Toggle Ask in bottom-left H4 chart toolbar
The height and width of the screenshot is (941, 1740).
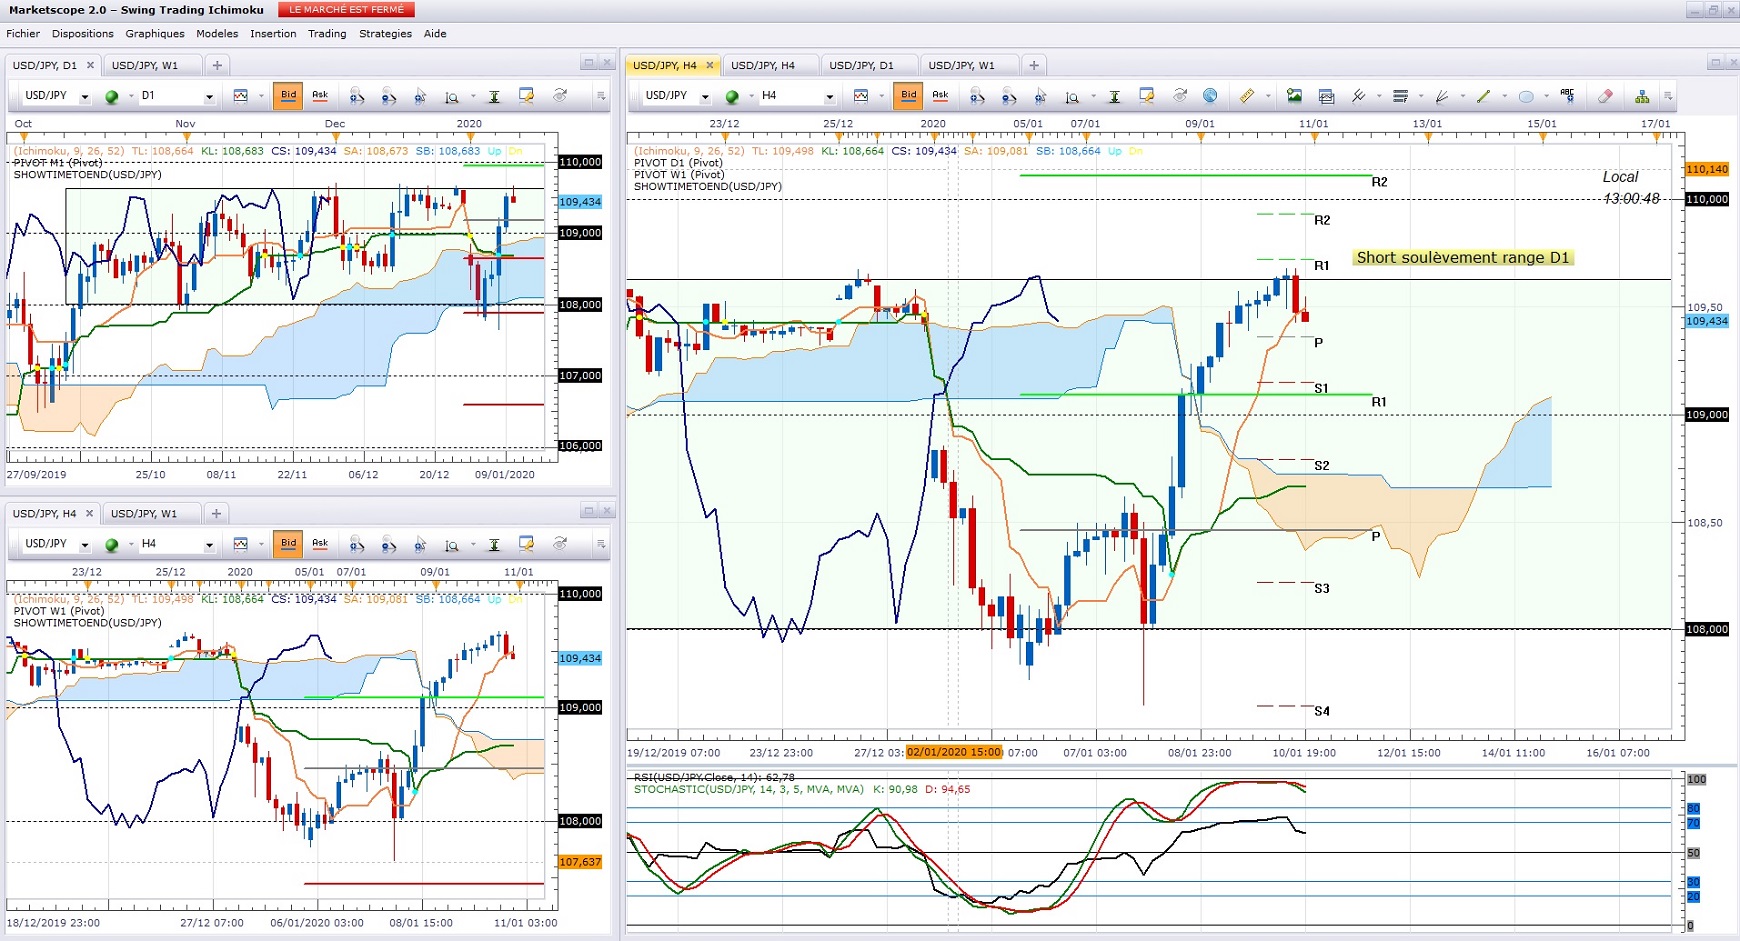[x=320, y=544]
